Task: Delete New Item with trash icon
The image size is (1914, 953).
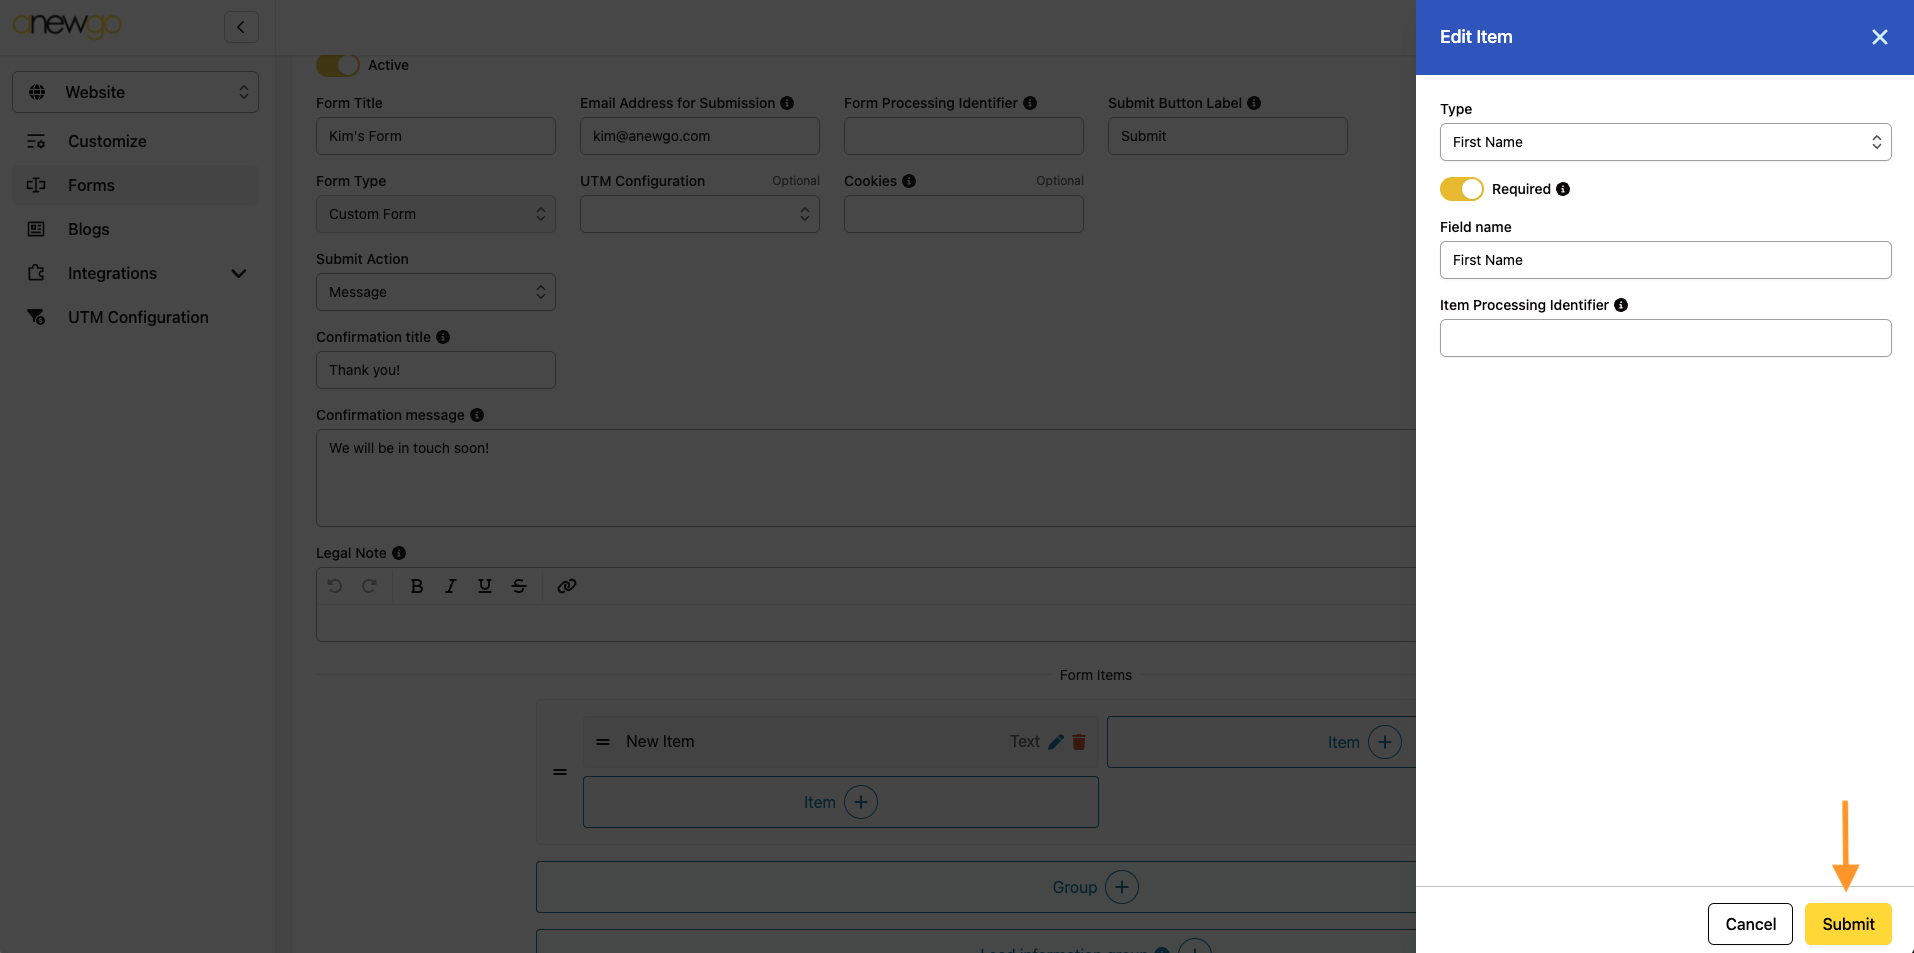Action: (x=1079, y=742)
